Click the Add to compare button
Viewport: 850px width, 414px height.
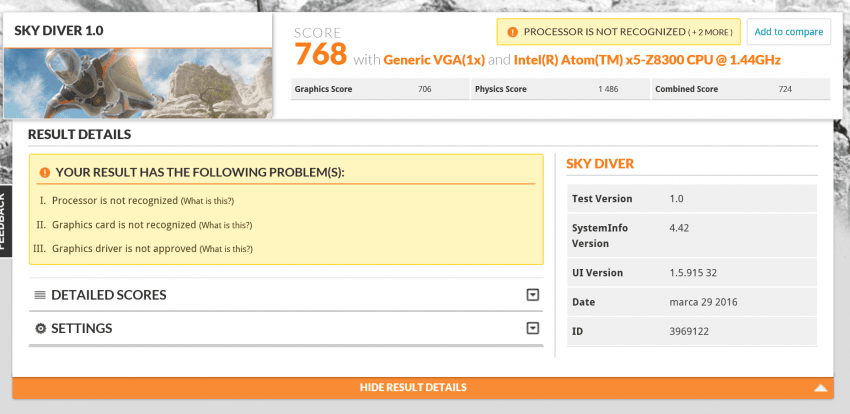coord(789,32)
